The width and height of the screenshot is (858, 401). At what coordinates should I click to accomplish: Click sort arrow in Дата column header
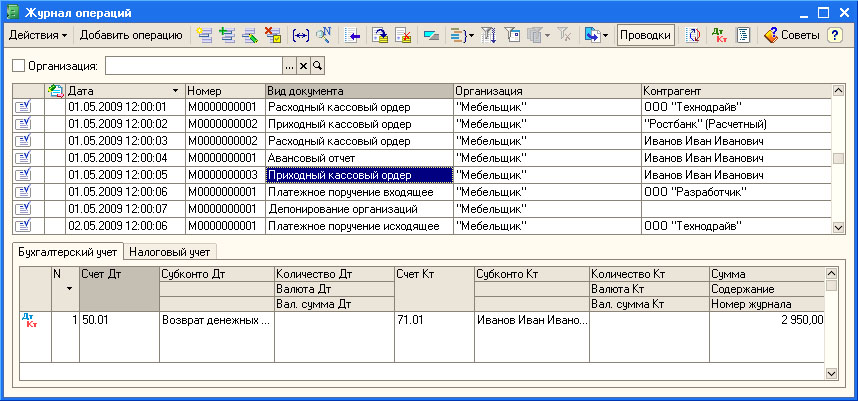tap(175, 91)
